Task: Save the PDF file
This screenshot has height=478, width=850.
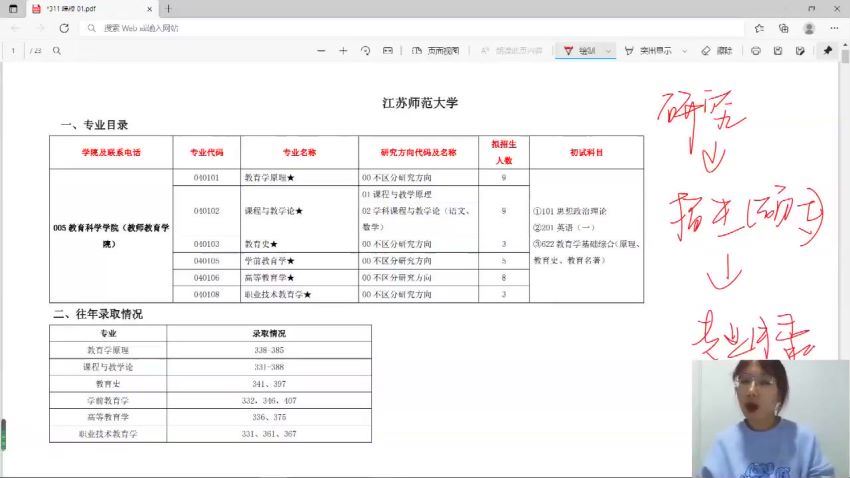Action: (778, 50)
